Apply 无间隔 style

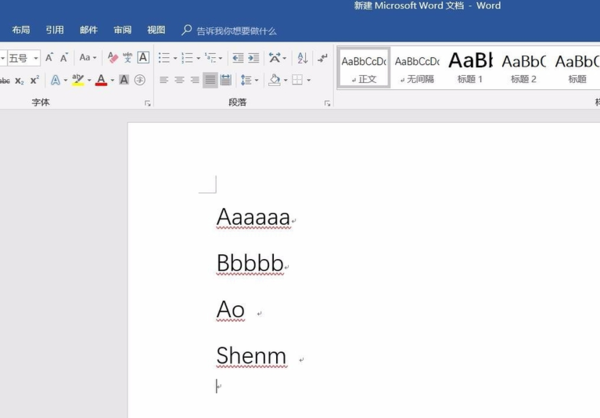417,68
